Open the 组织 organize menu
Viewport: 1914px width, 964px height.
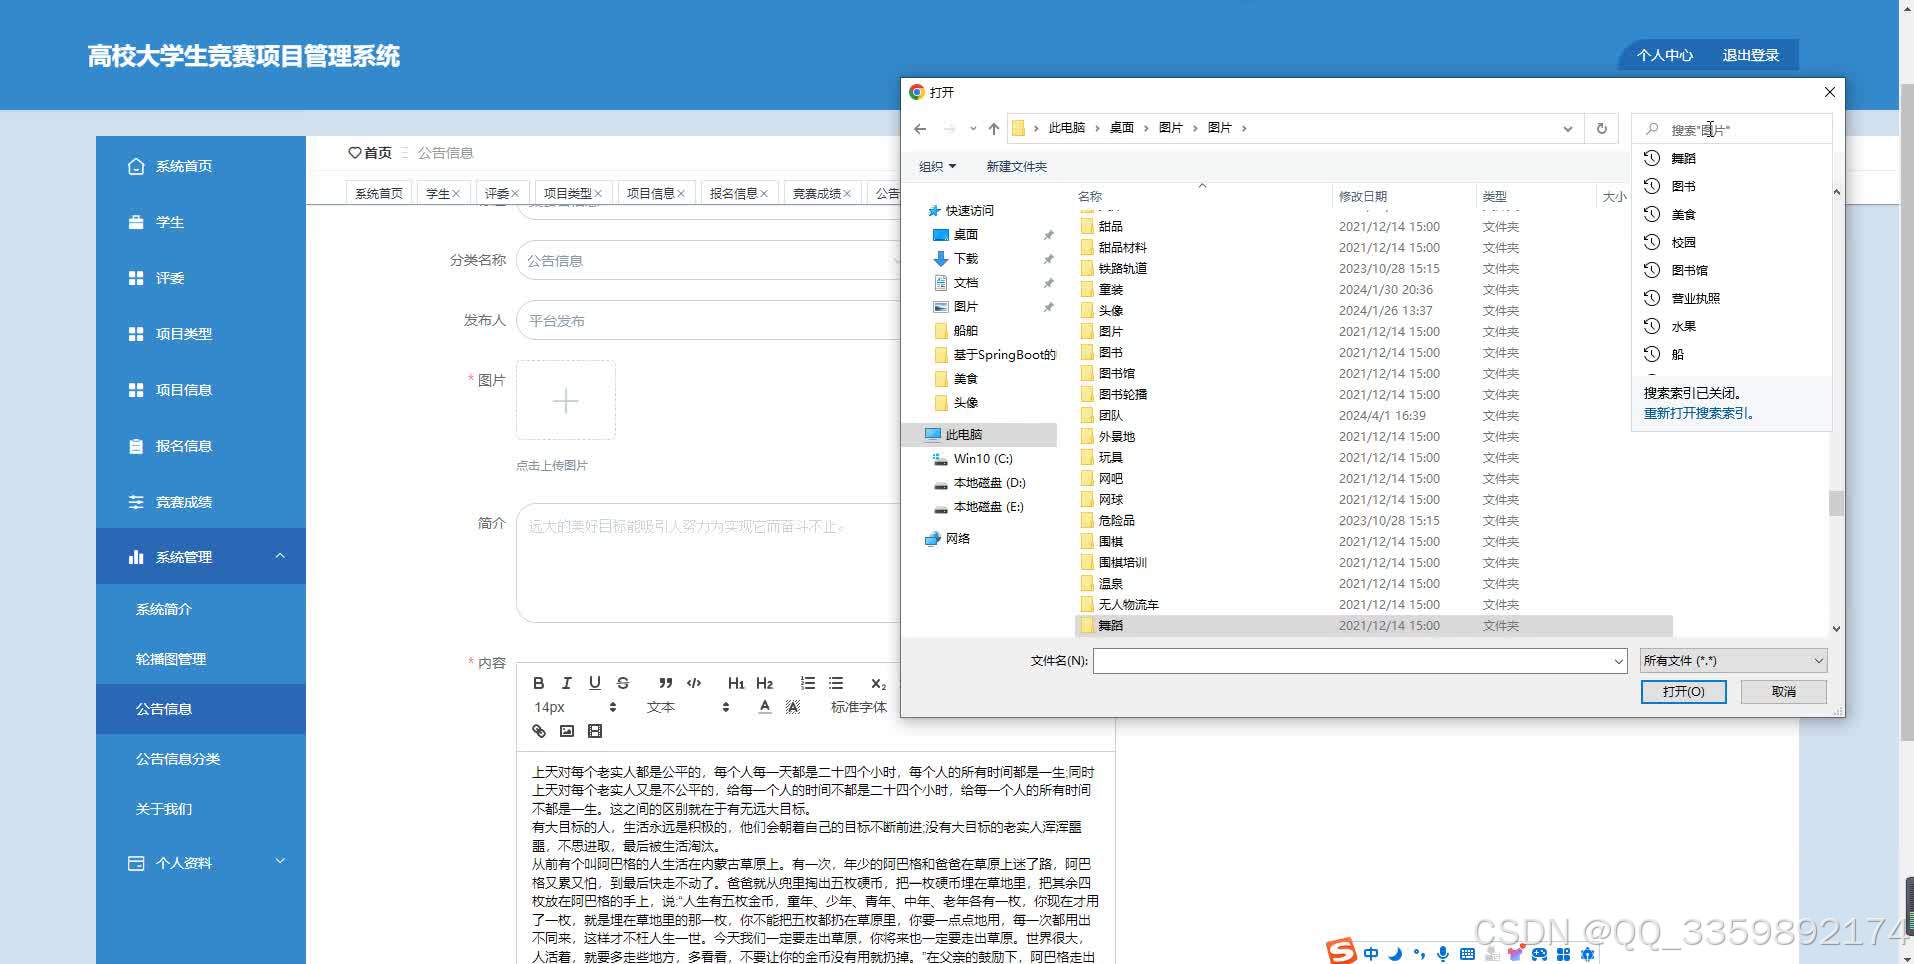tap(937, 166)
